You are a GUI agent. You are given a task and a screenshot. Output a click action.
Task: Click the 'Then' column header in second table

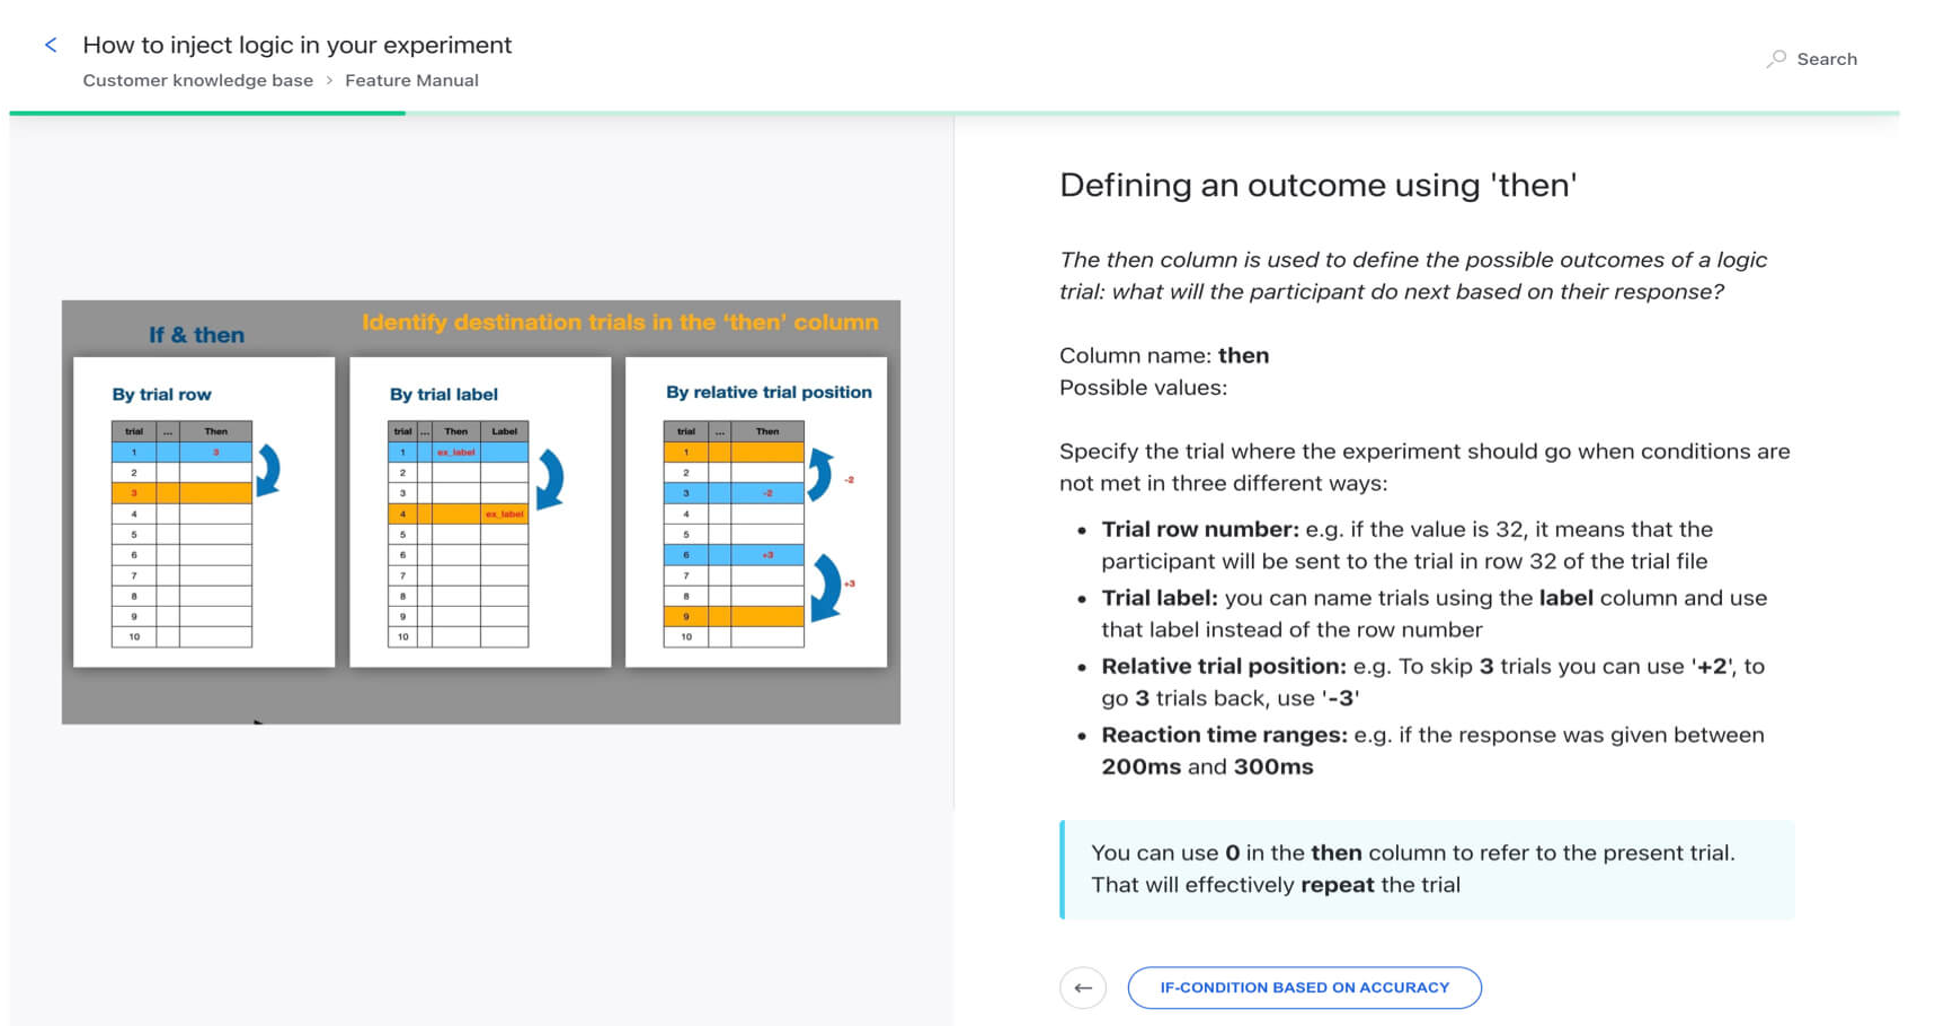(x=457, y=431)
